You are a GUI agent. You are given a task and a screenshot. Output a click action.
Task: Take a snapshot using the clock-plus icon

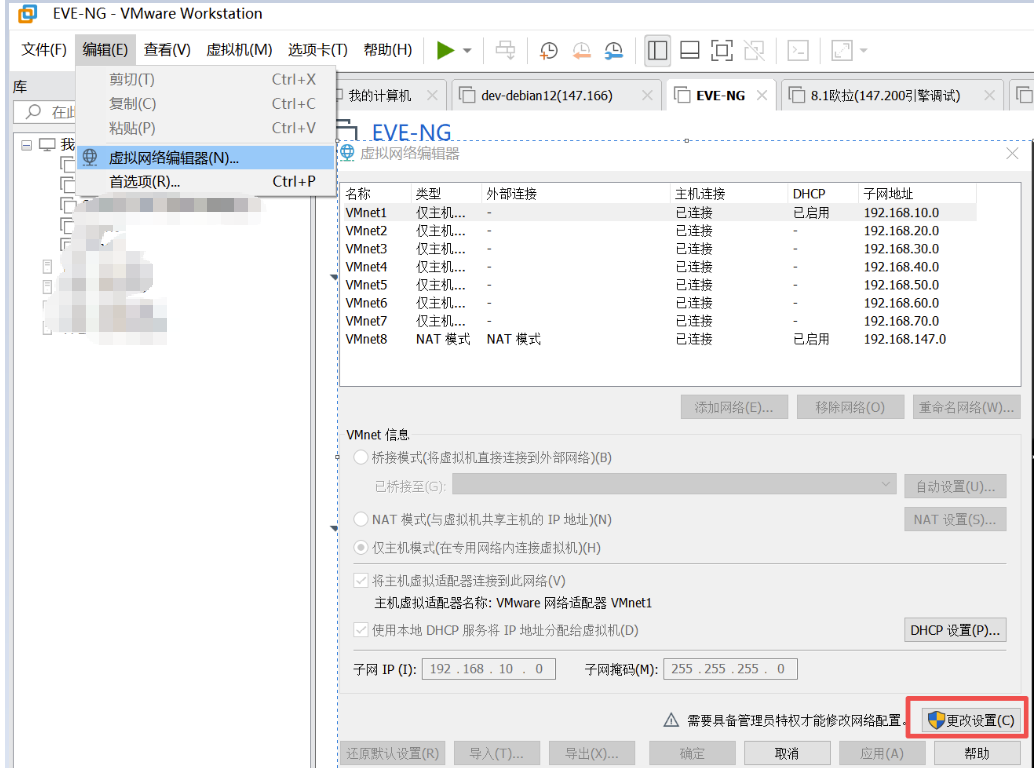(548, 50)
